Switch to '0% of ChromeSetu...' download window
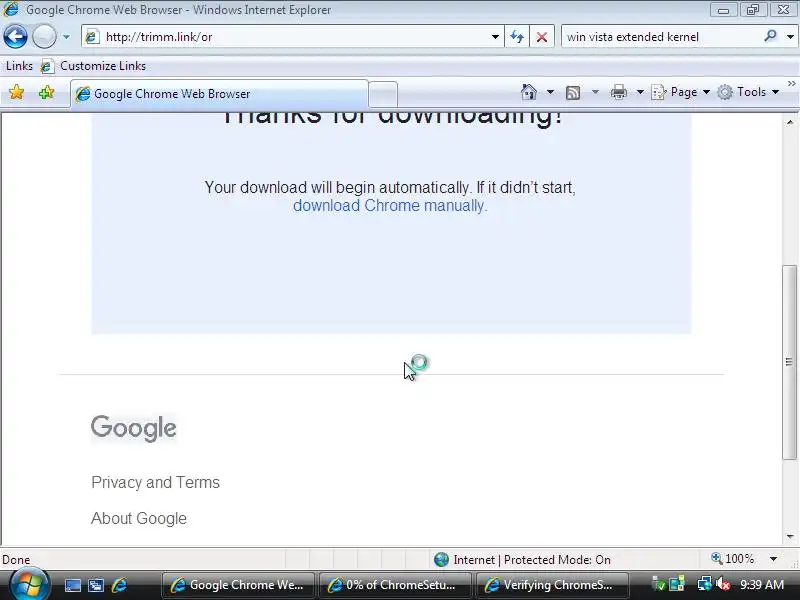Viewport: 800px width, 600px height. point(395,585)
